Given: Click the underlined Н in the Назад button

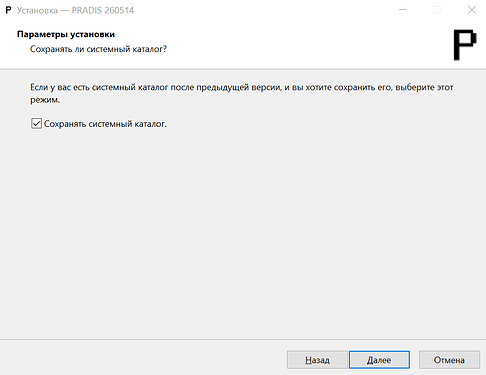Looking at the screenshot, I should click(x=308, y=360).
